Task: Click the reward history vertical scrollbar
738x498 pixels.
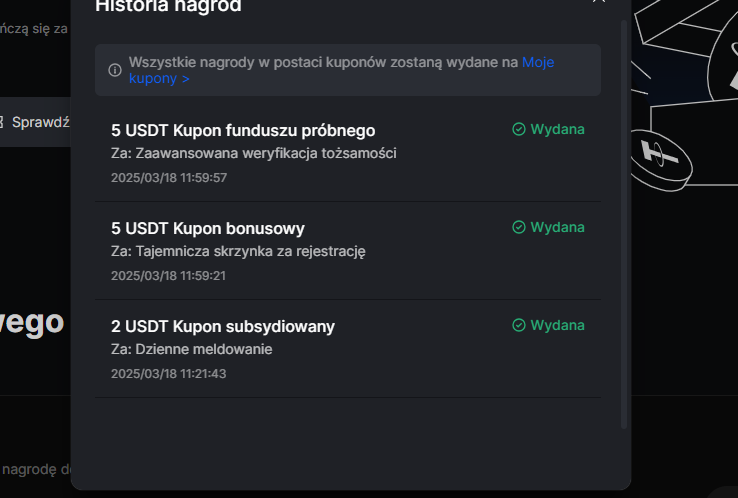Action: [625, 220]
